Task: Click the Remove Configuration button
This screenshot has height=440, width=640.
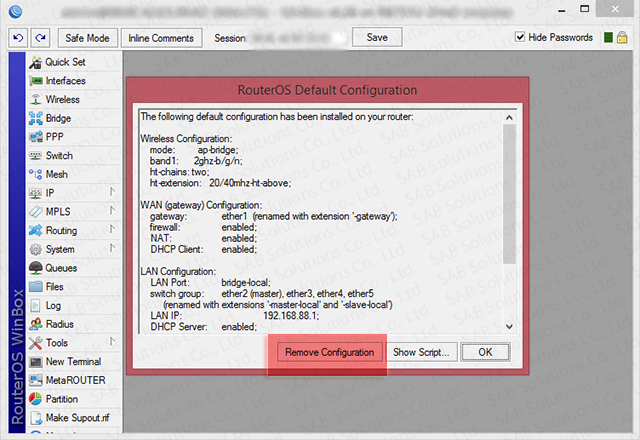Action: click(x=330, y=352)
